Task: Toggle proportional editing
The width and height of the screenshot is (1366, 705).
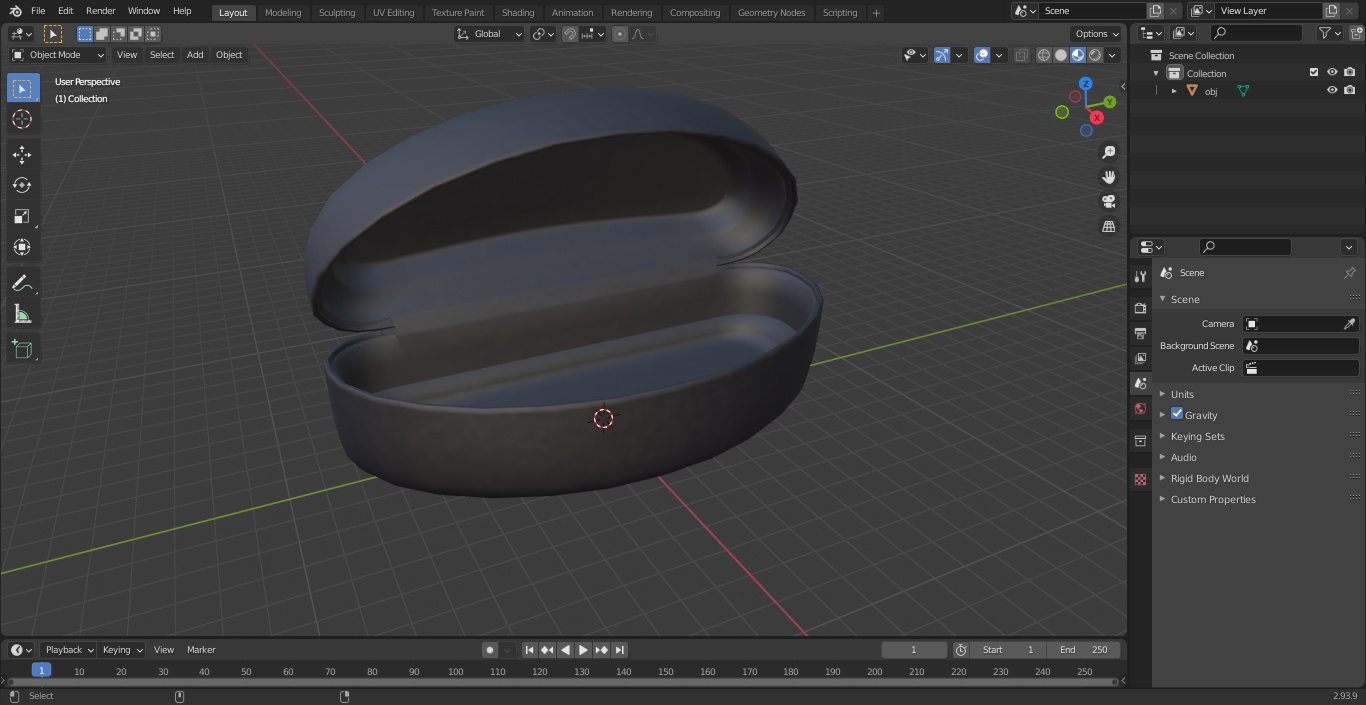Action: 620,34
